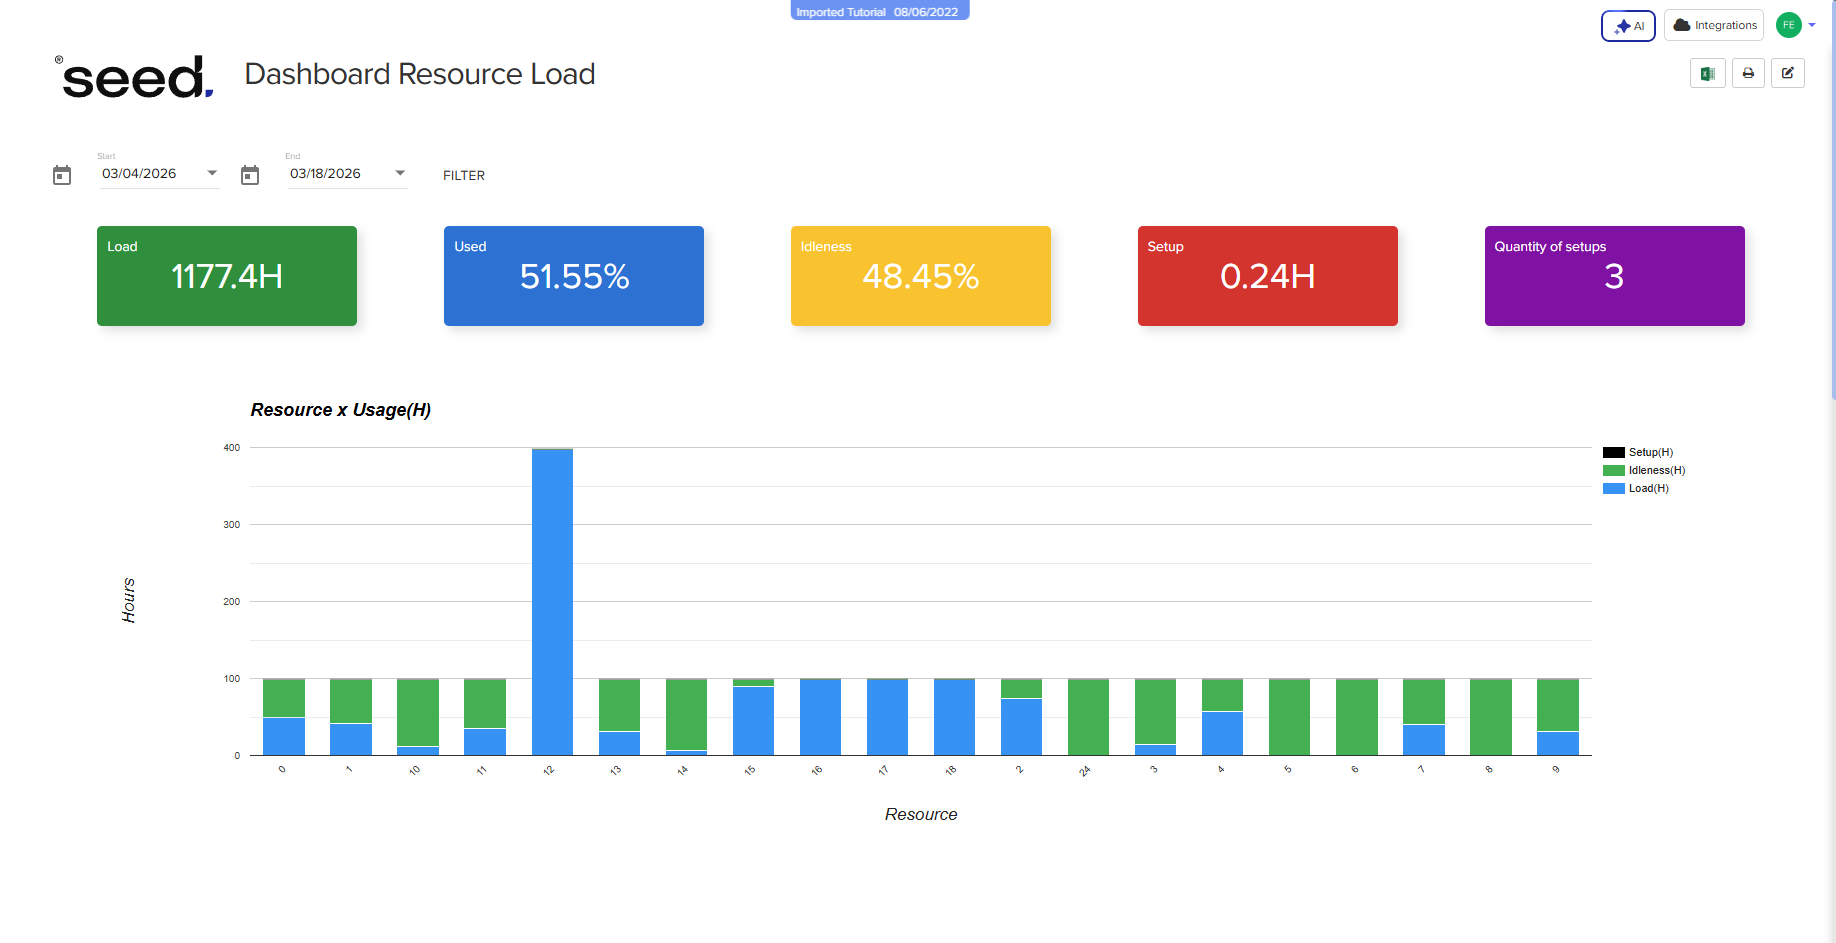Click the seed logo
Viewport: 1836px width, 943px height.
click(x=135, y=77)
